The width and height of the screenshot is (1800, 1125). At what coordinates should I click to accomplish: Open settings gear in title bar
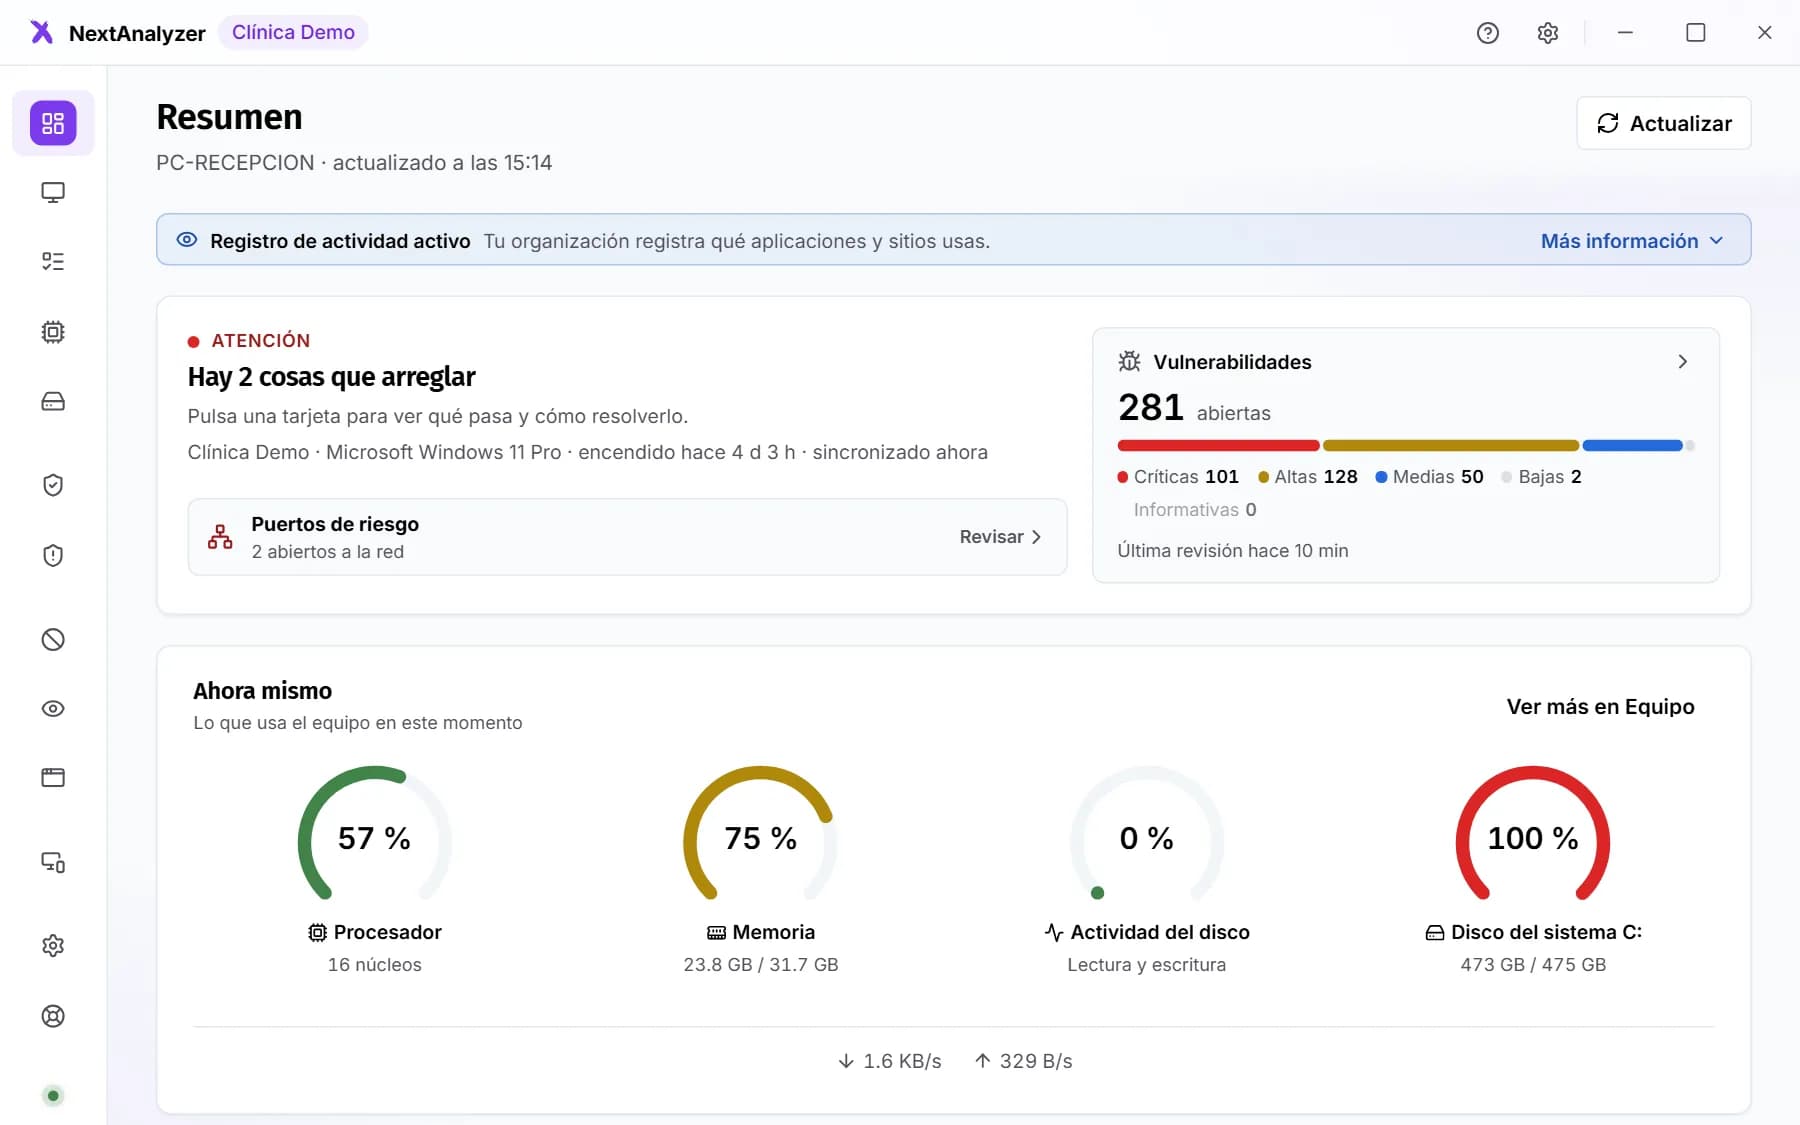point(1548,33)
